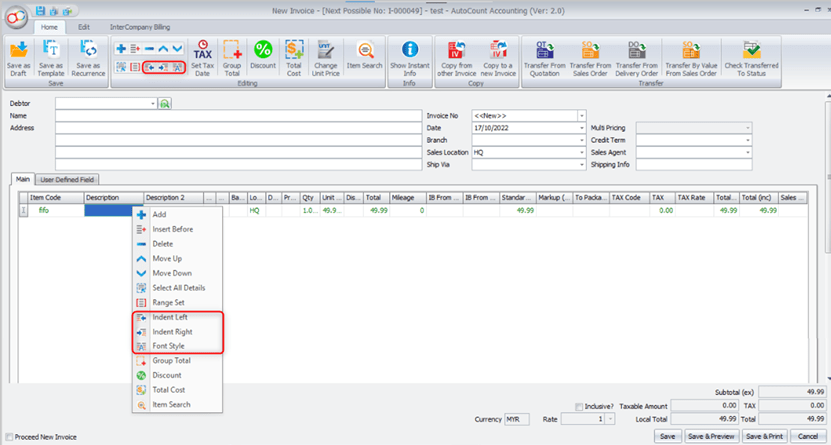Click the Cancel button
This screenshot has height=445, width=831.
click(808, 436)
